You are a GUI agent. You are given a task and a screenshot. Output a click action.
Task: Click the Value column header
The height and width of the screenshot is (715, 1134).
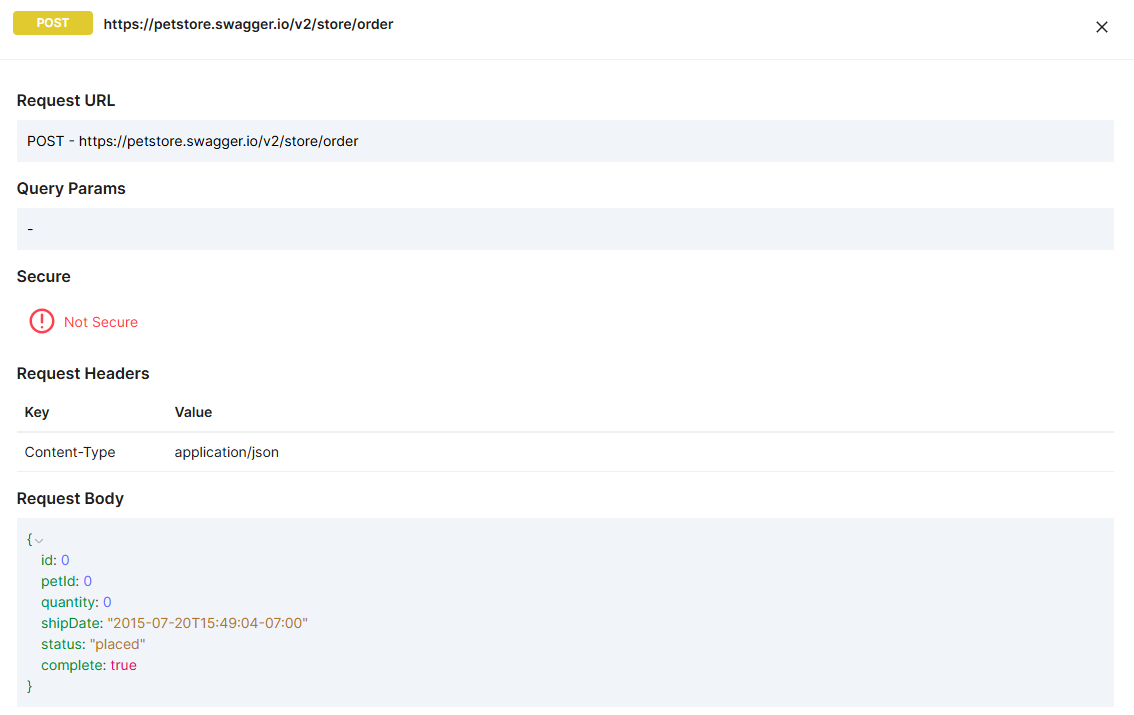tap(193, 412)
